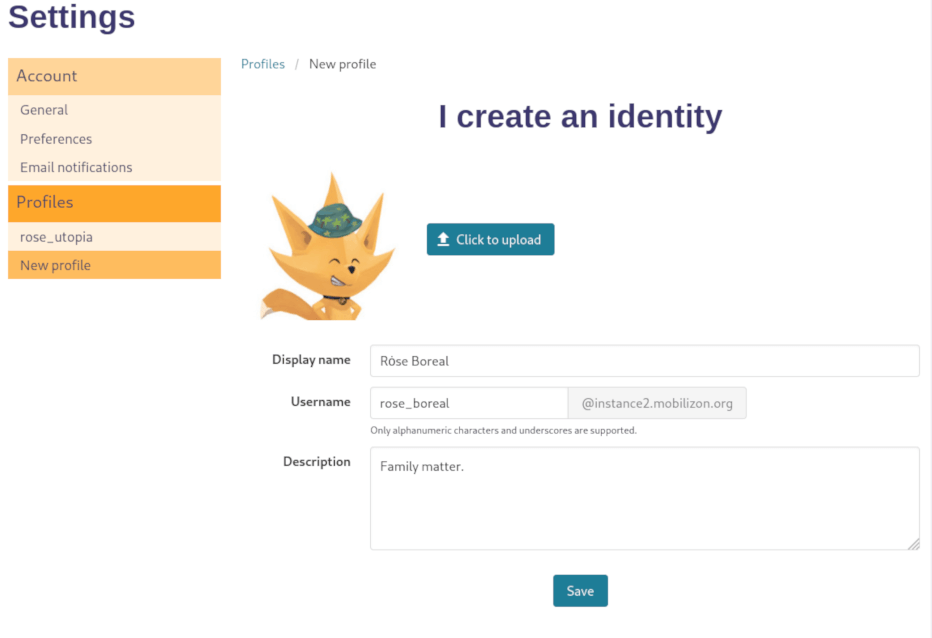The width and height of the screenshot is (932, 638).
Task: Click into the Username field
Action: point(468,403)
